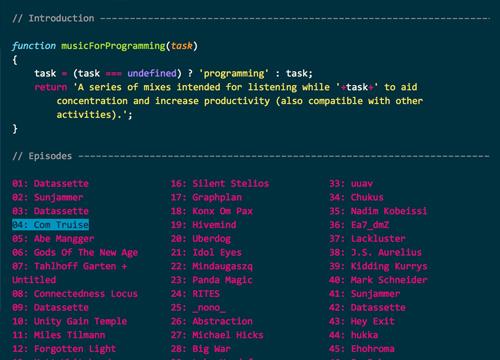Open episode 39: Kidding Kurrys

click(x=378, y=266)
